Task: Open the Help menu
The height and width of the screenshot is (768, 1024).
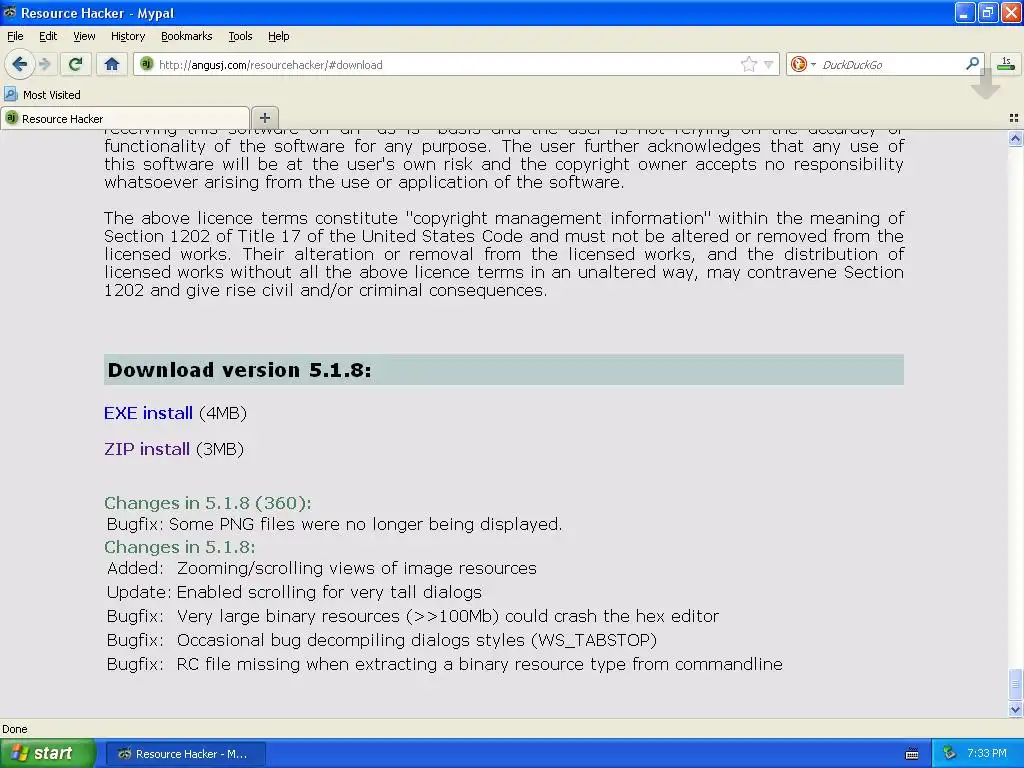Action: [278, 36]
